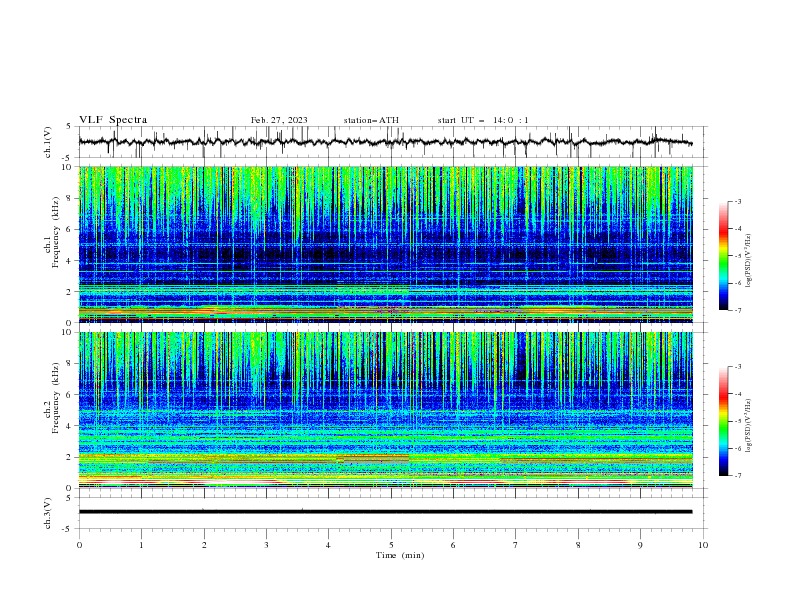Click the "-7" value on ch.2 color bar
The image size is (792, 612).
(738, 475)
